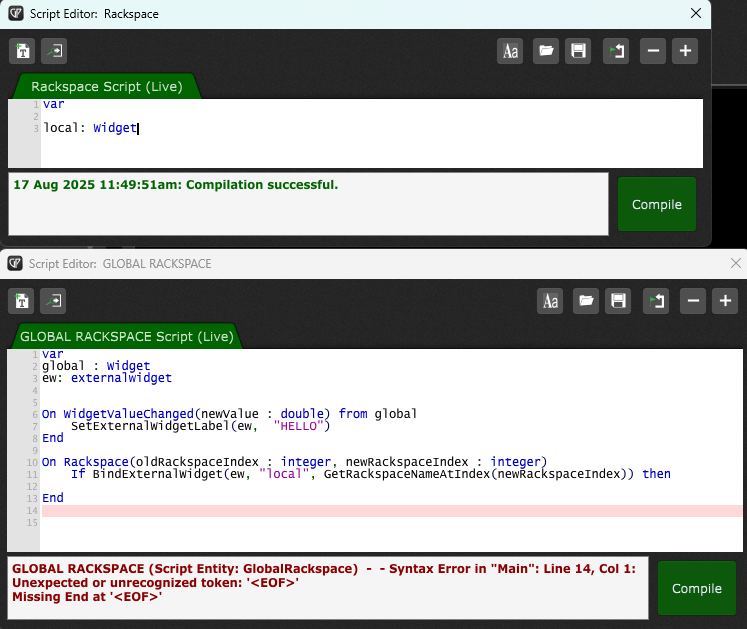Viewport: 747px width, 629px height.
Task: Click 'global : Widget' declaration on line 2
Action: pyautogui.click(x=96, y=366)
